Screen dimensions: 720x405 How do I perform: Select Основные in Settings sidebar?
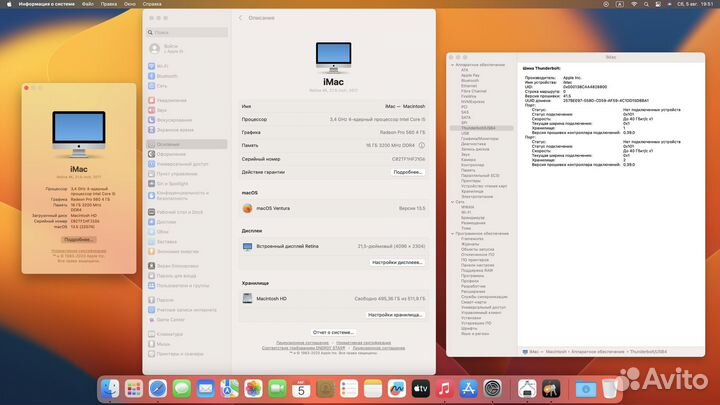[187, 144]
